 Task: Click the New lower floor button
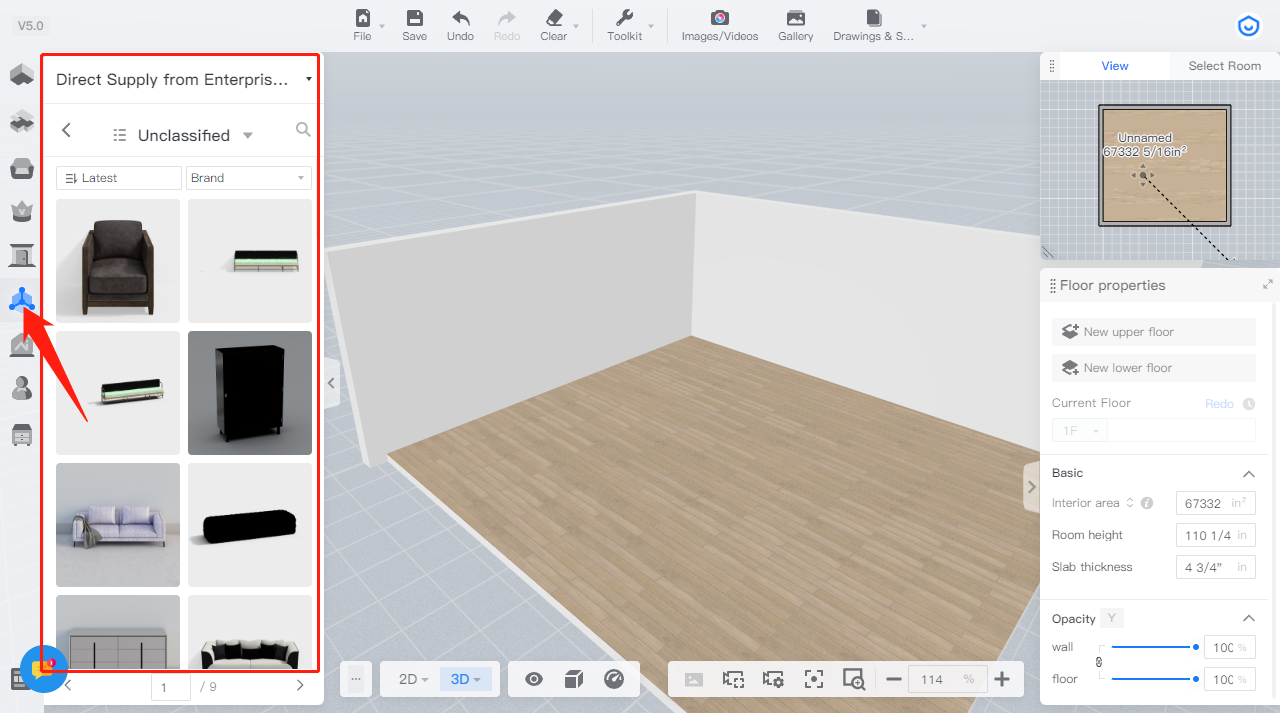pos(1153,368)
